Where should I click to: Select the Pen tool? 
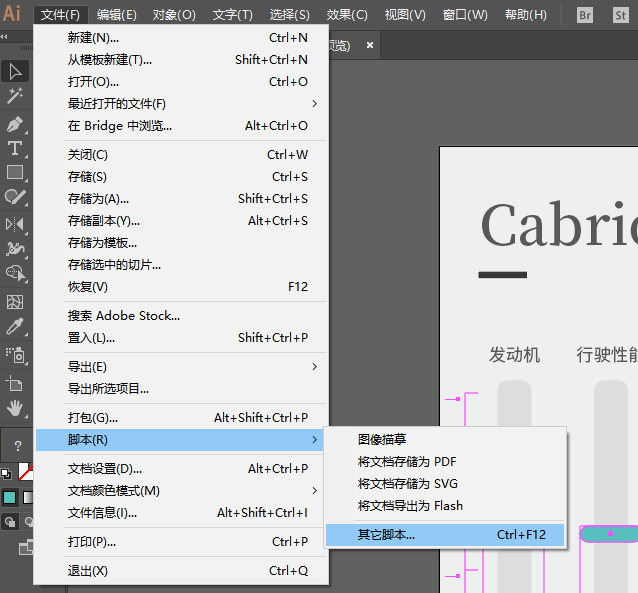(x=15, y=124)
